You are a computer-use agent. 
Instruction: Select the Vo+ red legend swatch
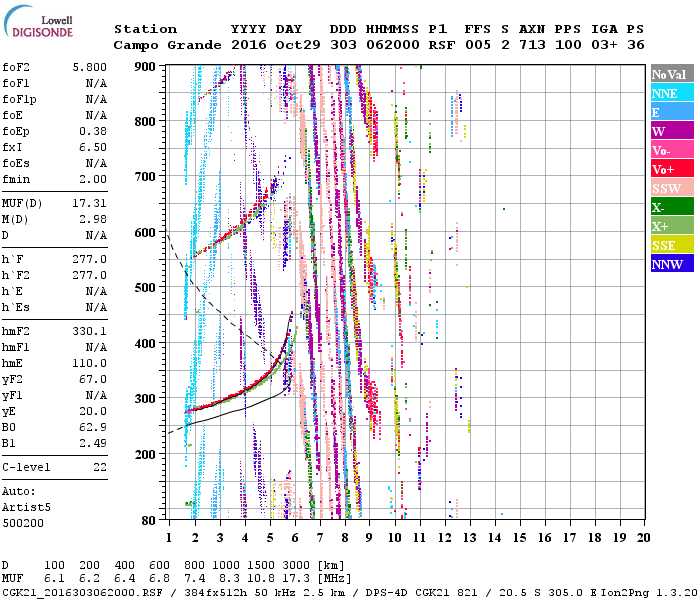point(672,169)
